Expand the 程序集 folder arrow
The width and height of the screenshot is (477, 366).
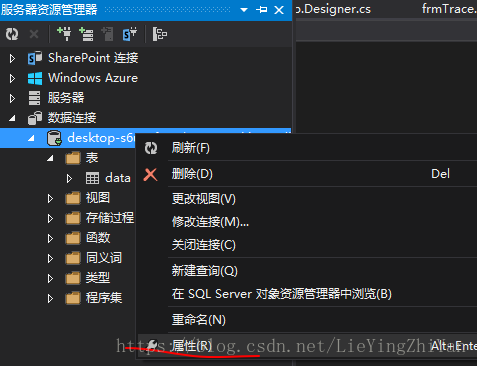coord(50,298)
